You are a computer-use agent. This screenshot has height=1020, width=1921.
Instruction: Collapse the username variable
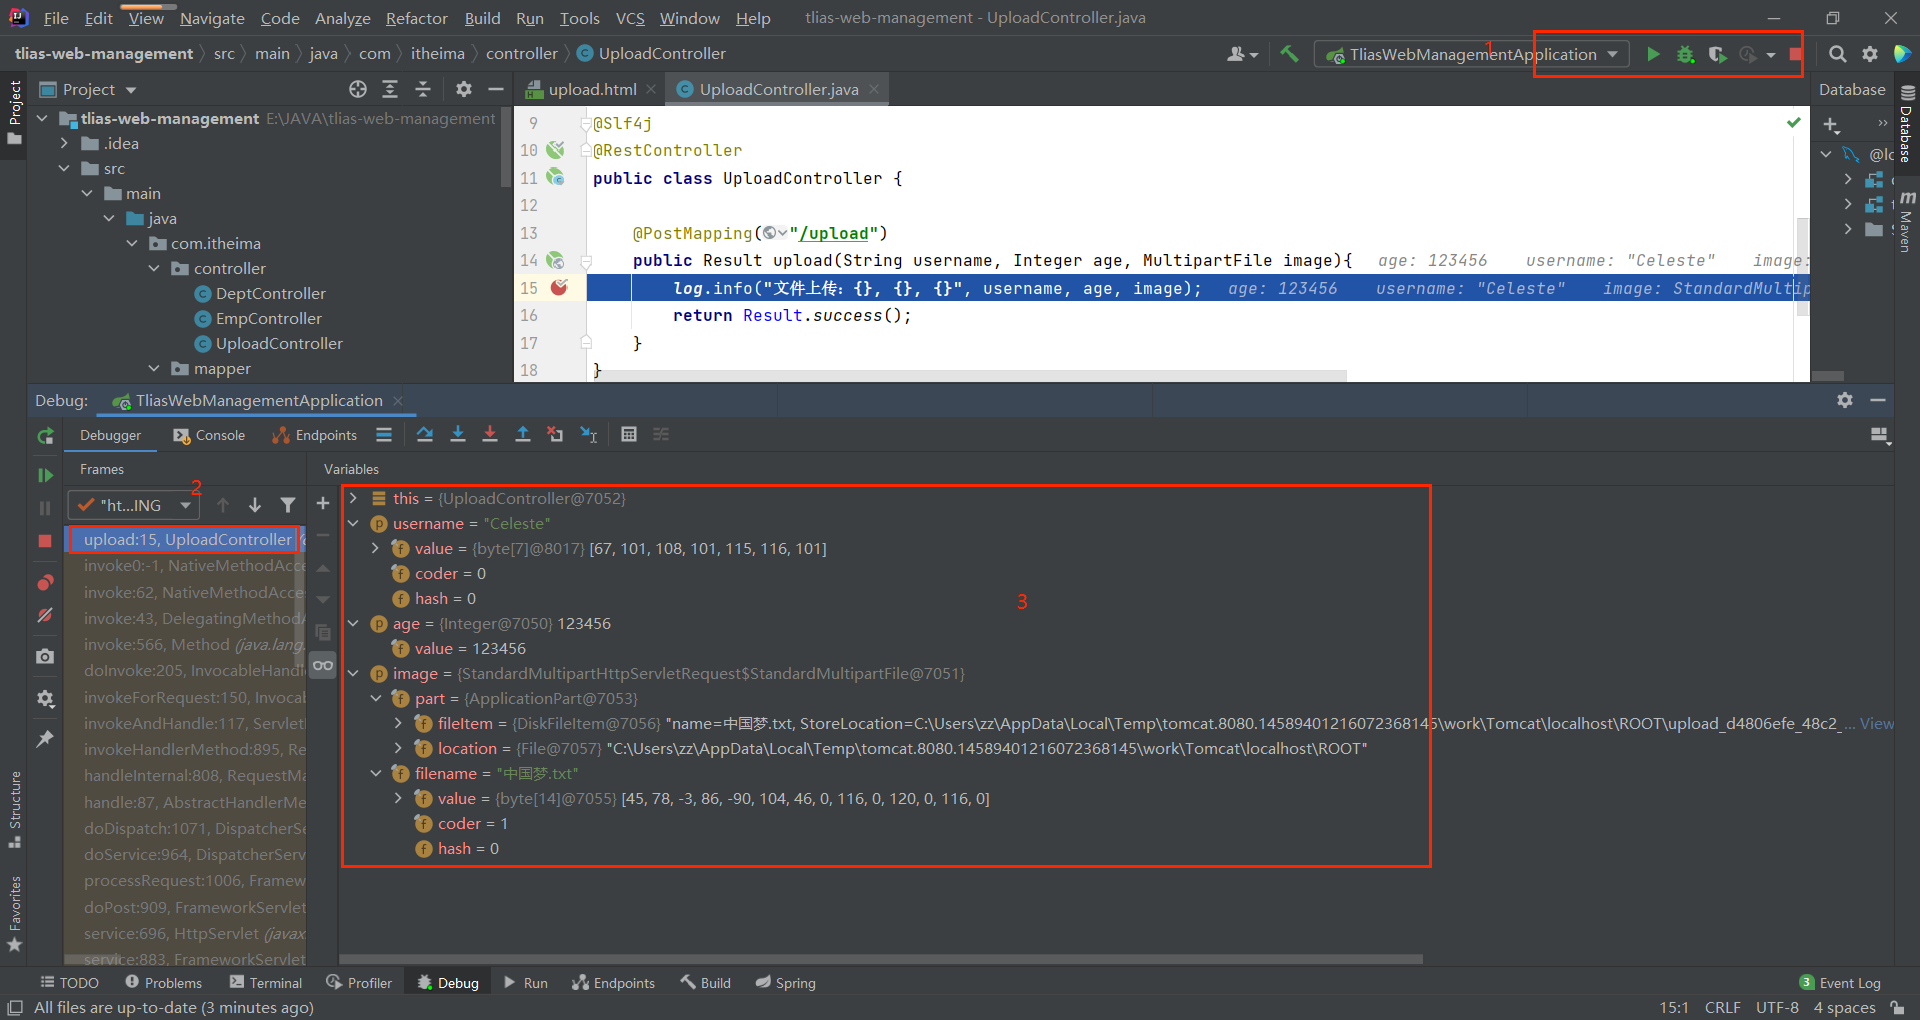[353, 523]
